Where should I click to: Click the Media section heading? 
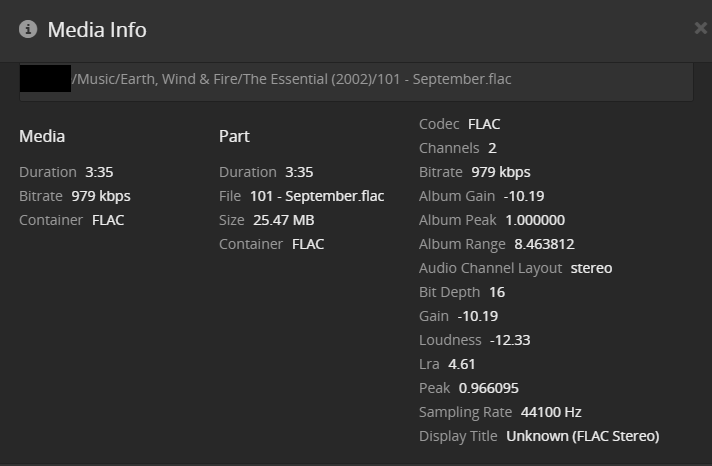coord(42,136)
